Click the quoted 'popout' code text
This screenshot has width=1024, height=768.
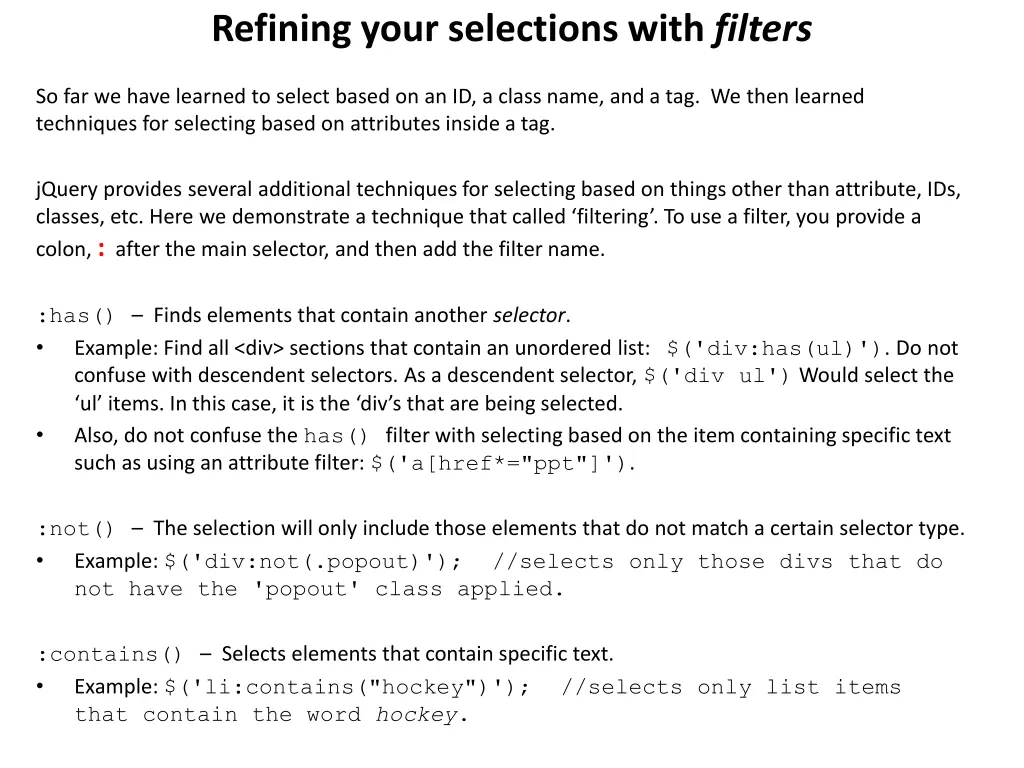point(306,589)
